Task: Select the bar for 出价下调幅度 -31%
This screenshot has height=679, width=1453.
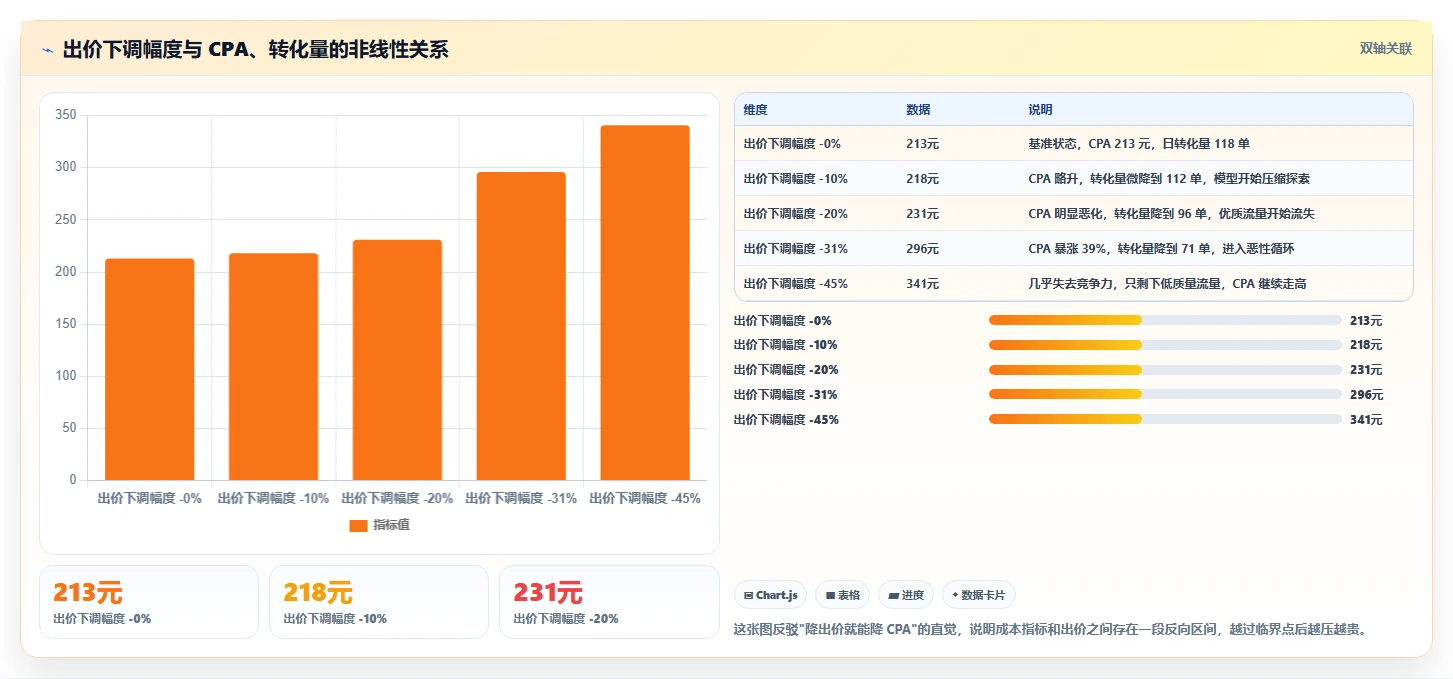Action: tap(521, 326)
